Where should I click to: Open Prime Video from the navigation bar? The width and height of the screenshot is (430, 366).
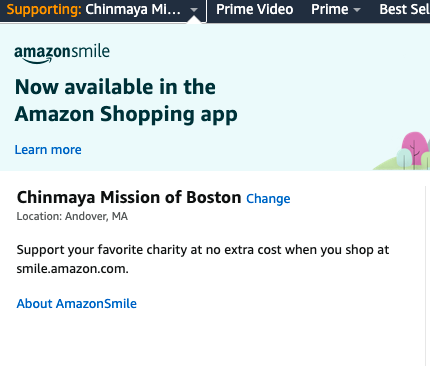tap(255, 9)
